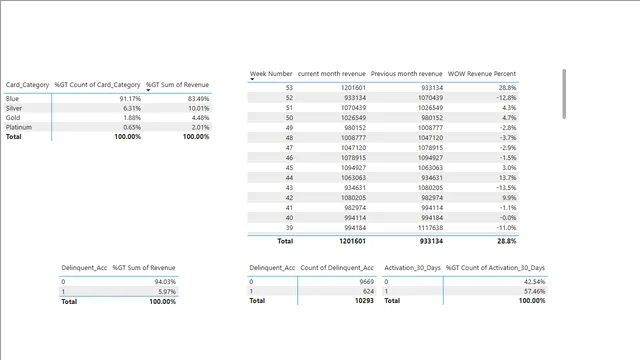Image resolution: width=640 pixels, height=360 pixels.
Task: Click the %GT Count of Card_Category header
Action: tap(97, 85)
